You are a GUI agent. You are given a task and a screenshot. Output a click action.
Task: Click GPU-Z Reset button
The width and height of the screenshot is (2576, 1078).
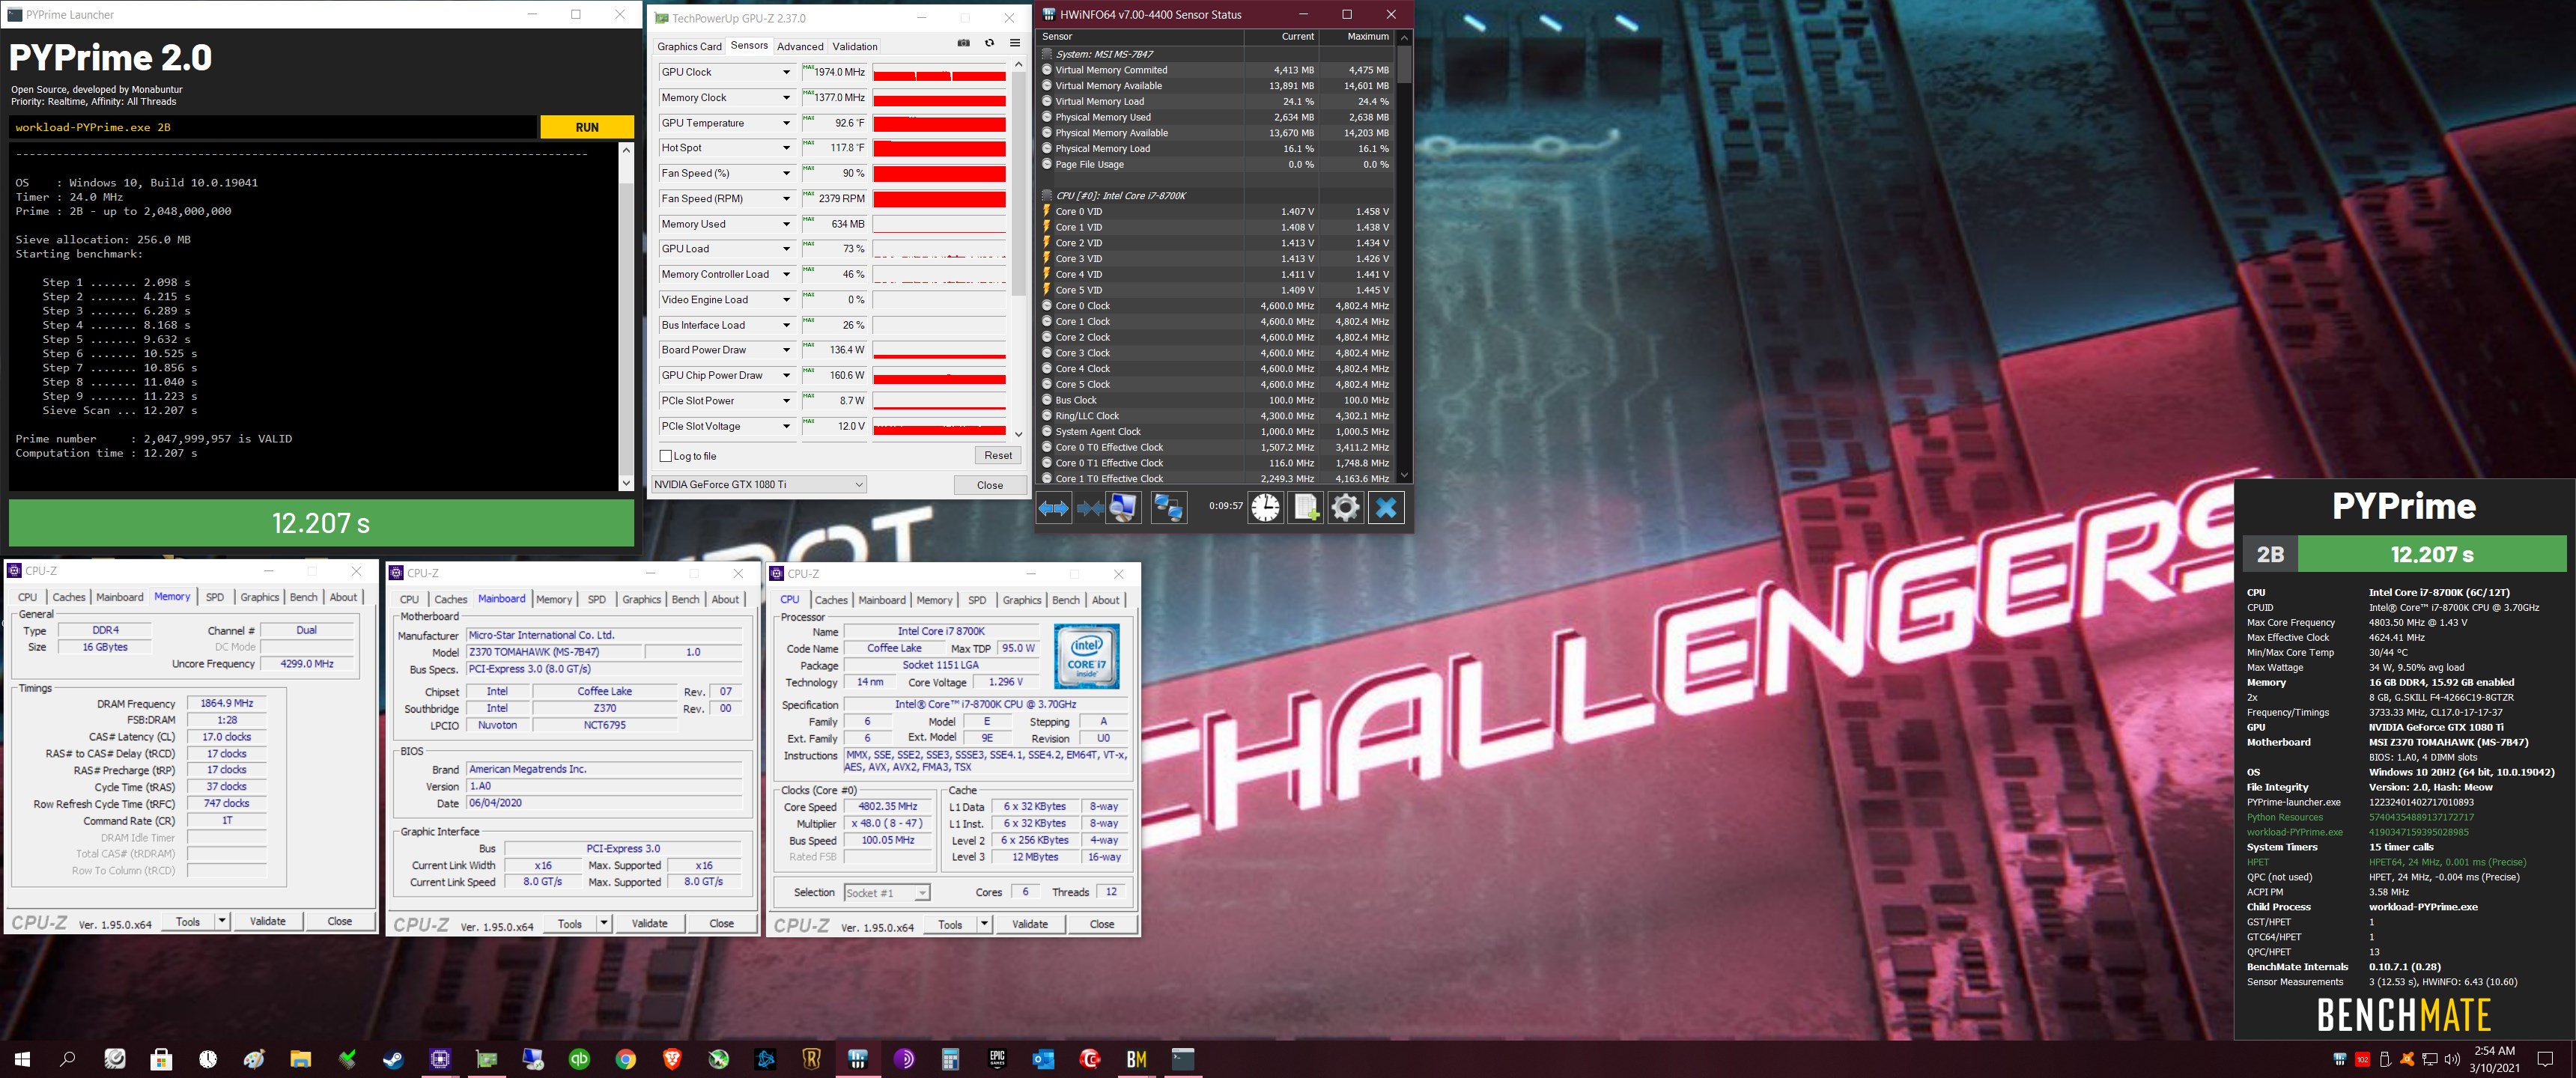click(x=998, y=455)
